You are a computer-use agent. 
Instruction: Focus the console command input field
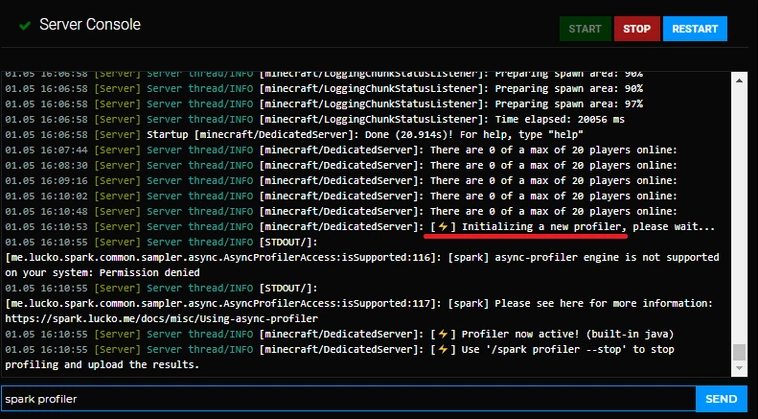[348, 399]
